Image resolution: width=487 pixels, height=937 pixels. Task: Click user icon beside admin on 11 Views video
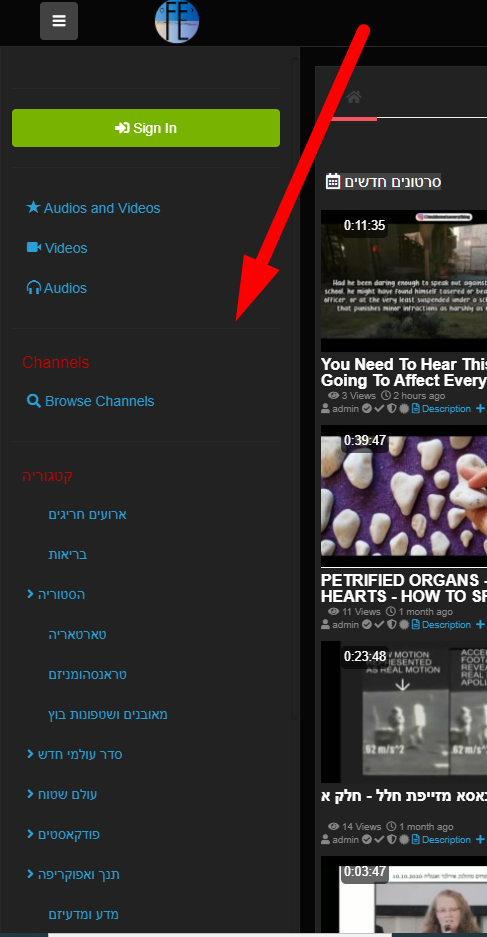point(326,624)
